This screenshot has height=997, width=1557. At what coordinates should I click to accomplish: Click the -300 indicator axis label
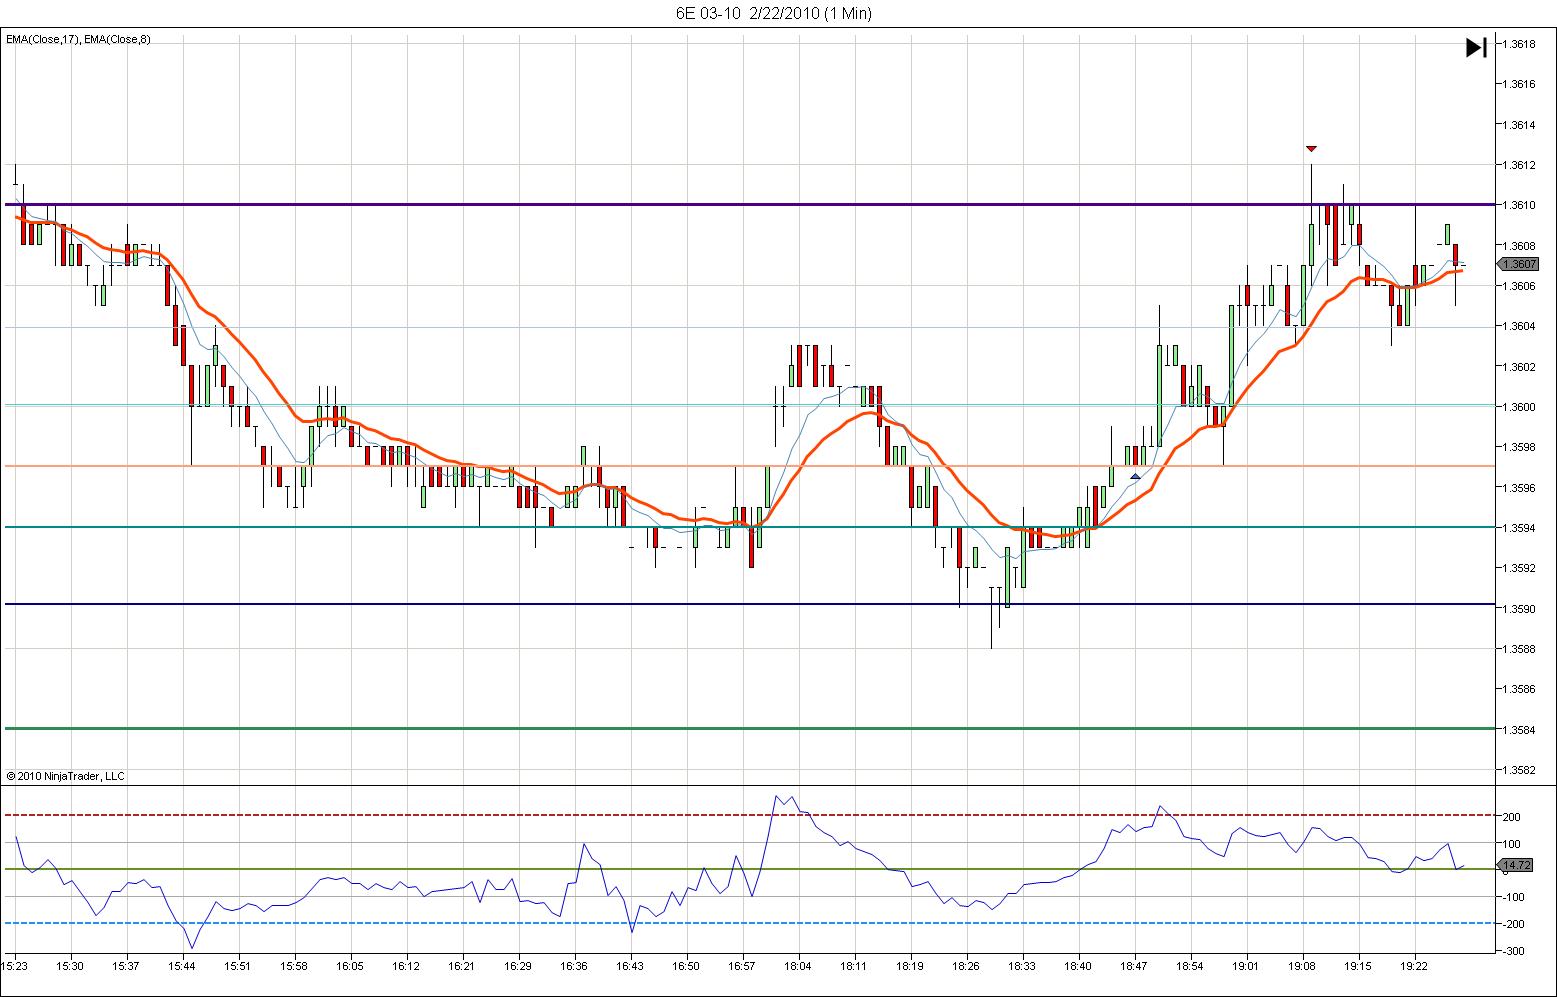click(1512, 952)
